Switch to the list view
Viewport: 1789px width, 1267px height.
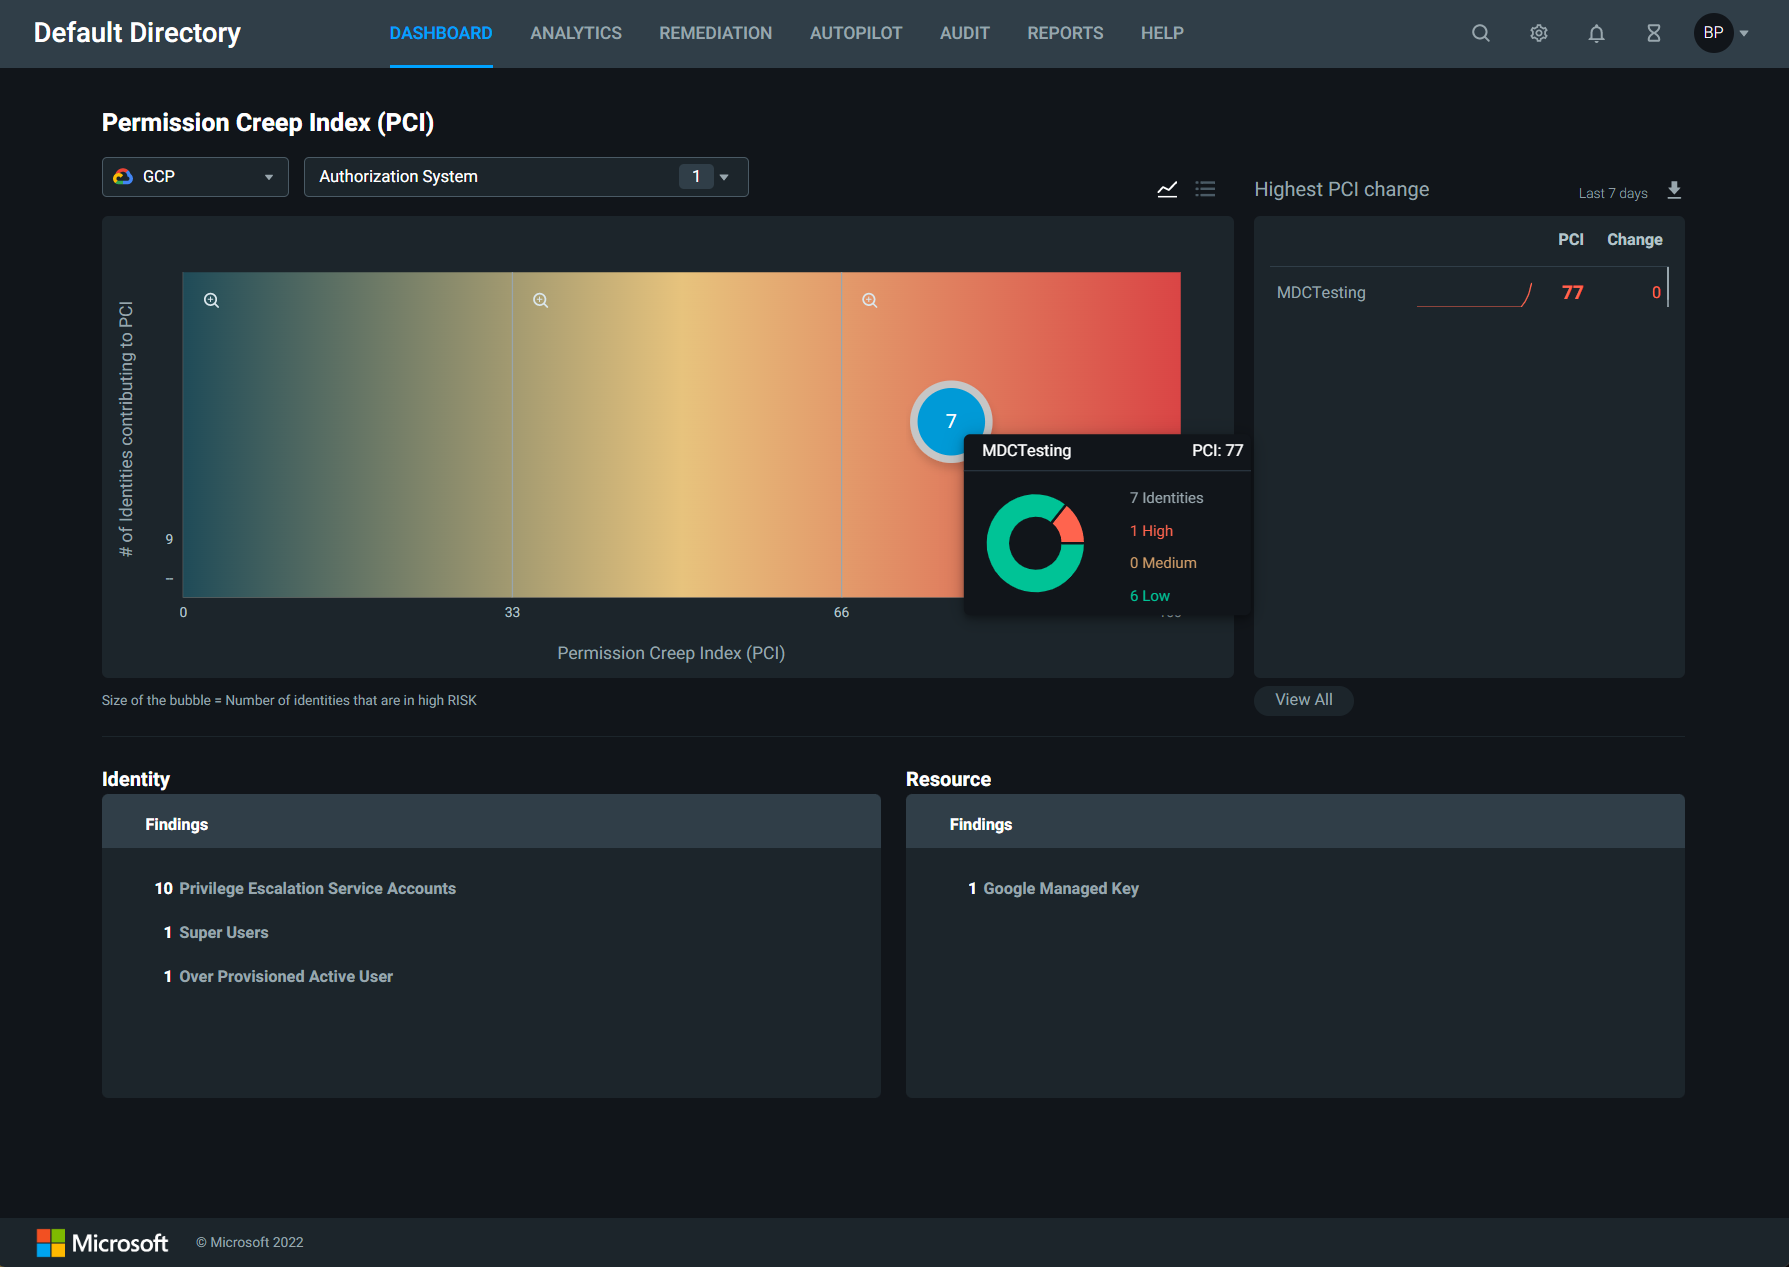(1205, 189)
